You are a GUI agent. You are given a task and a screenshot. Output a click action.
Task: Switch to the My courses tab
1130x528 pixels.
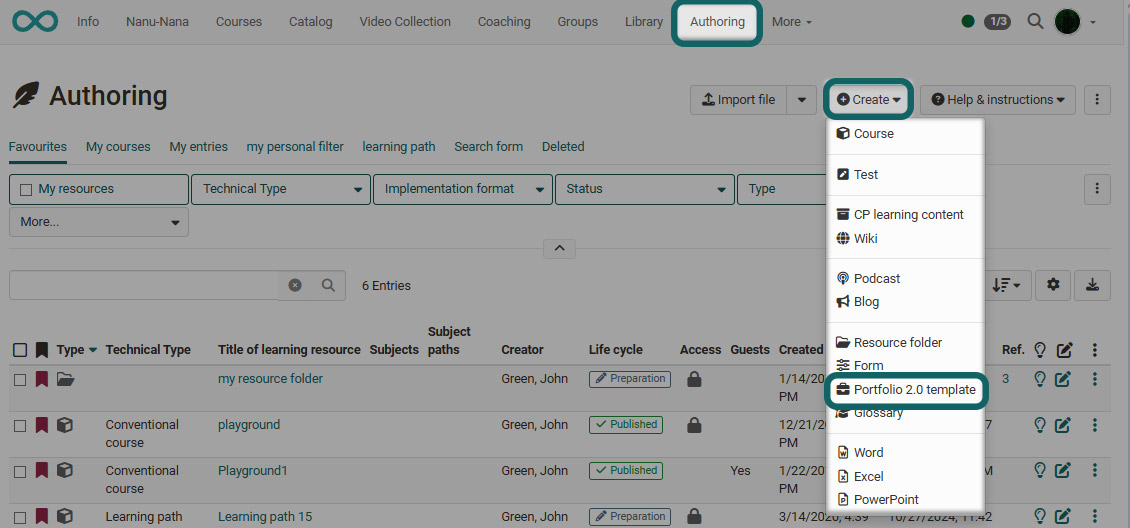coord(118,147)
